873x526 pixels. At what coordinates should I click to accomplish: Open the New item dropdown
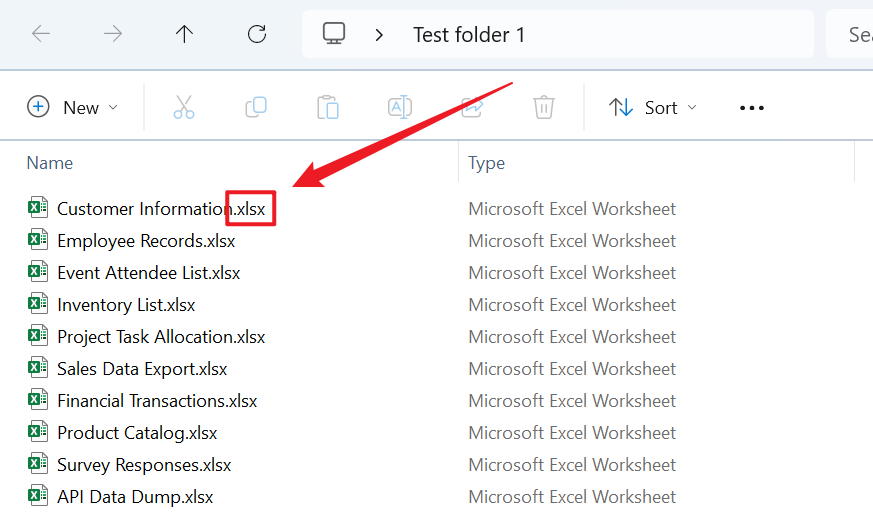click(72, 107)
